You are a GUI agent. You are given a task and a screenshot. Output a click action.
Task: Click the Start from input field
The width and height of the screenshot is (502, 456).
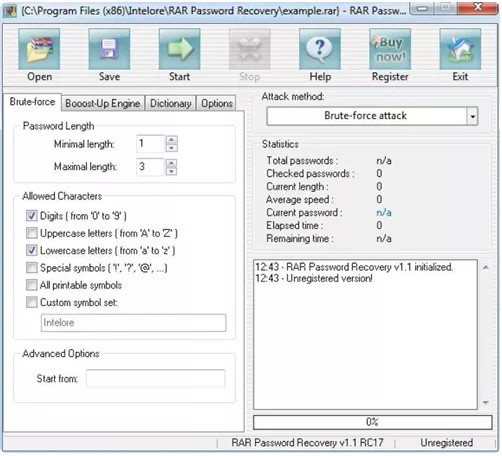(x=155, y=378)
